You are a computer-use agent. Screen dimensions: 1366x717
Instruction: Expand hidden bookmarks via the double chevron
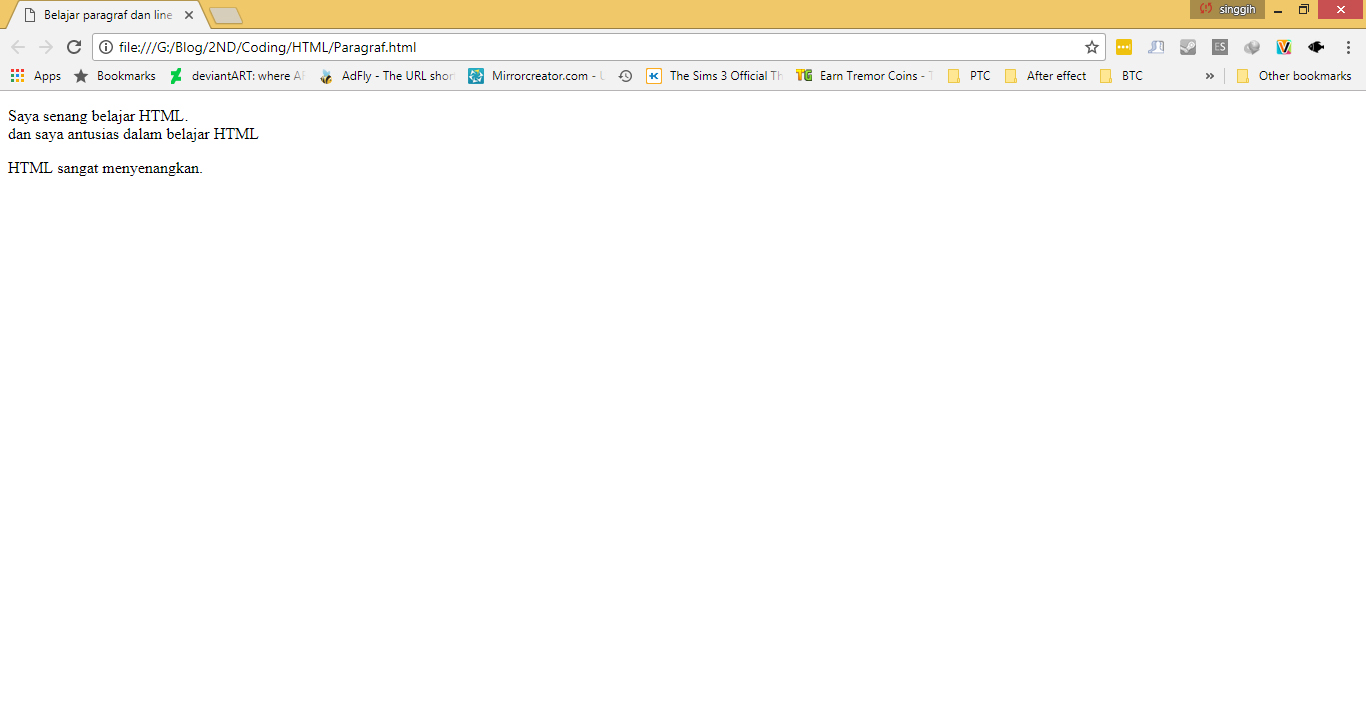coord(1210,75)
